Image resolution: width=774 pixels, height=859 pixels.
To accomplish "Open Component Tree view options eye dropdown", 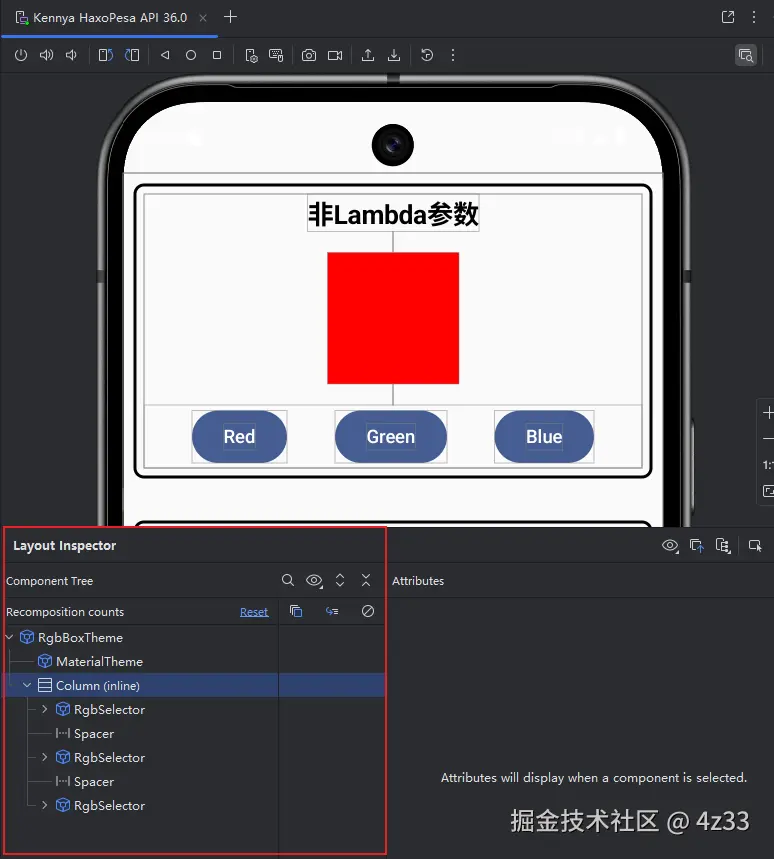I will click(314, 580).
